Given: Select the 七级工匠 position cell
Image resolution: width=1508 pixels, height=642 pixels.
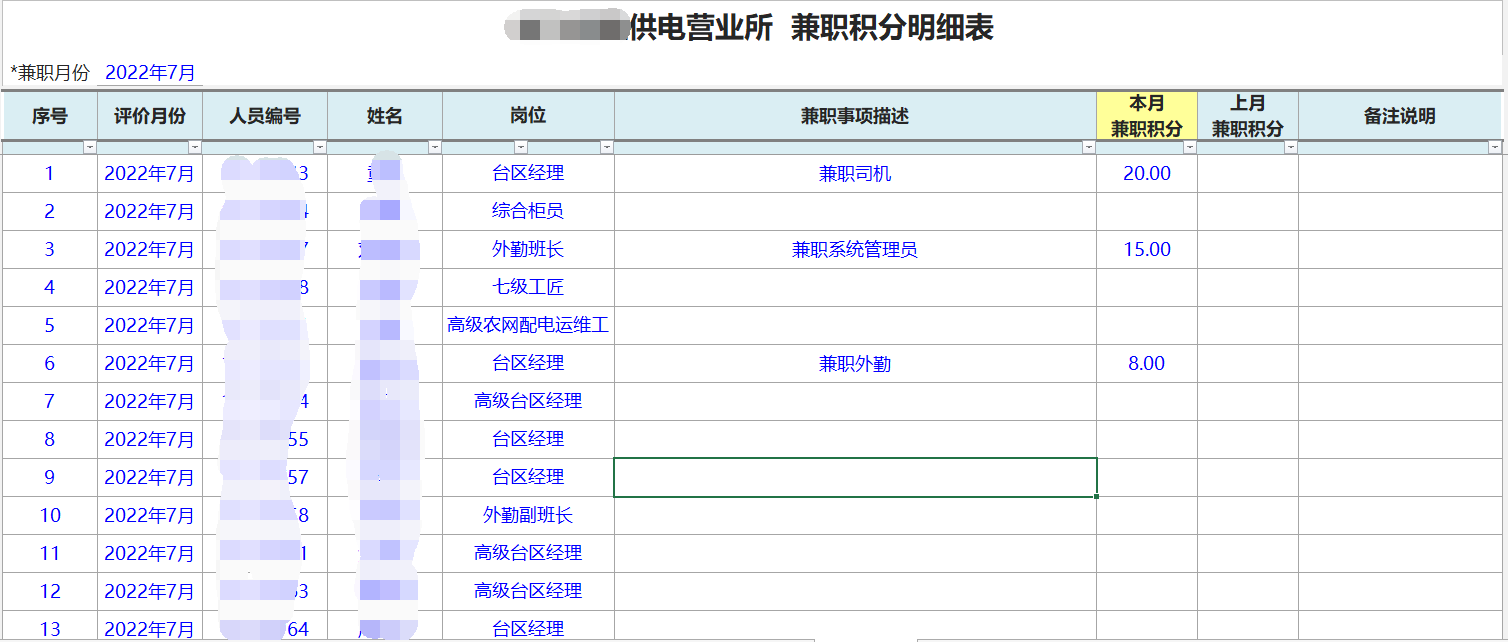Looking at the screenshot, I should tap(528, 288).
